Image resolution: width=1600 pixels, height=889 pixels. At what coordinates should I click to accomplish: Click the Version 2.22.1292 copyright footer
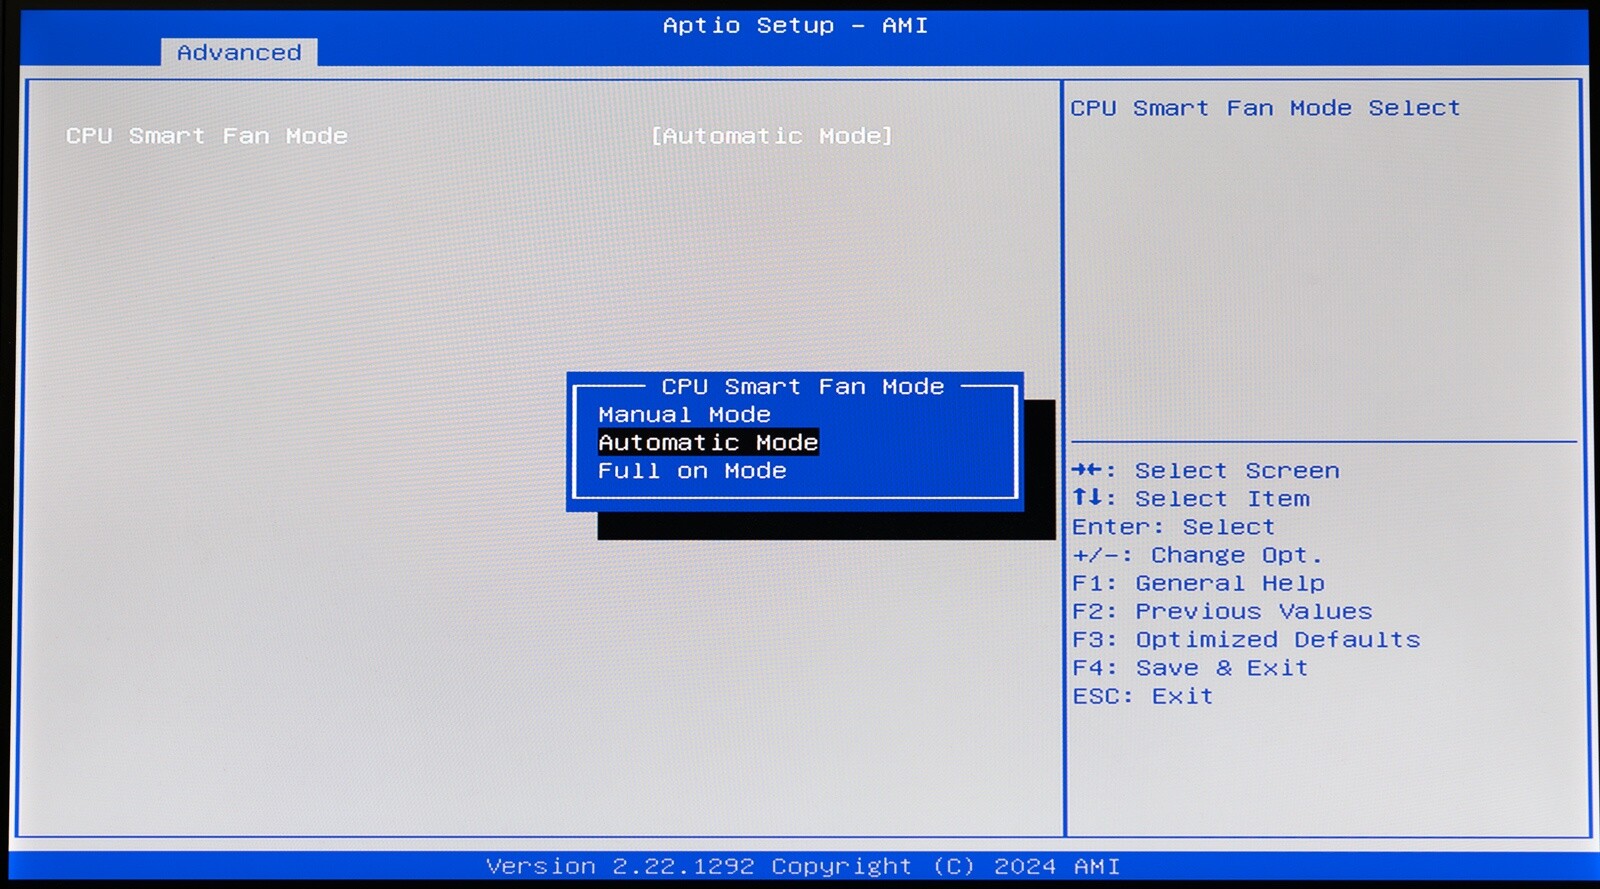[802, 866]
